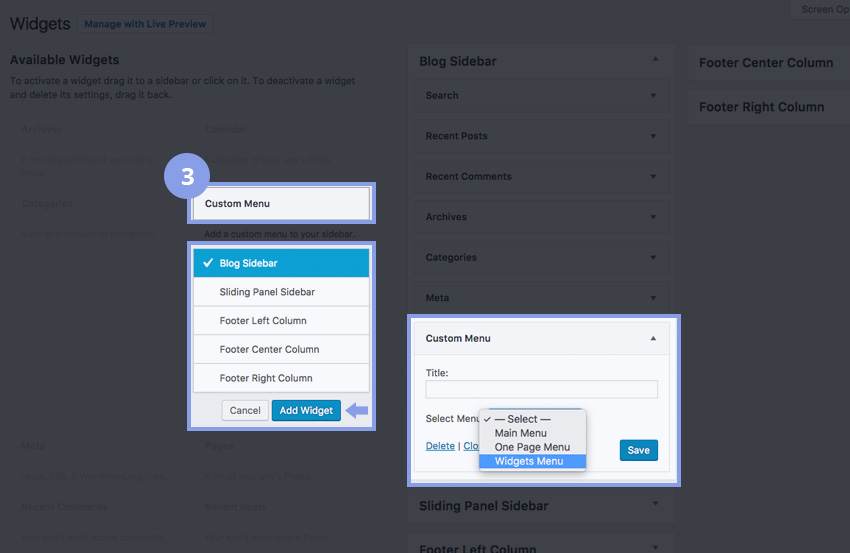
Task: Choose Sliding Panel Sidebar option
Action: point(281,292)
